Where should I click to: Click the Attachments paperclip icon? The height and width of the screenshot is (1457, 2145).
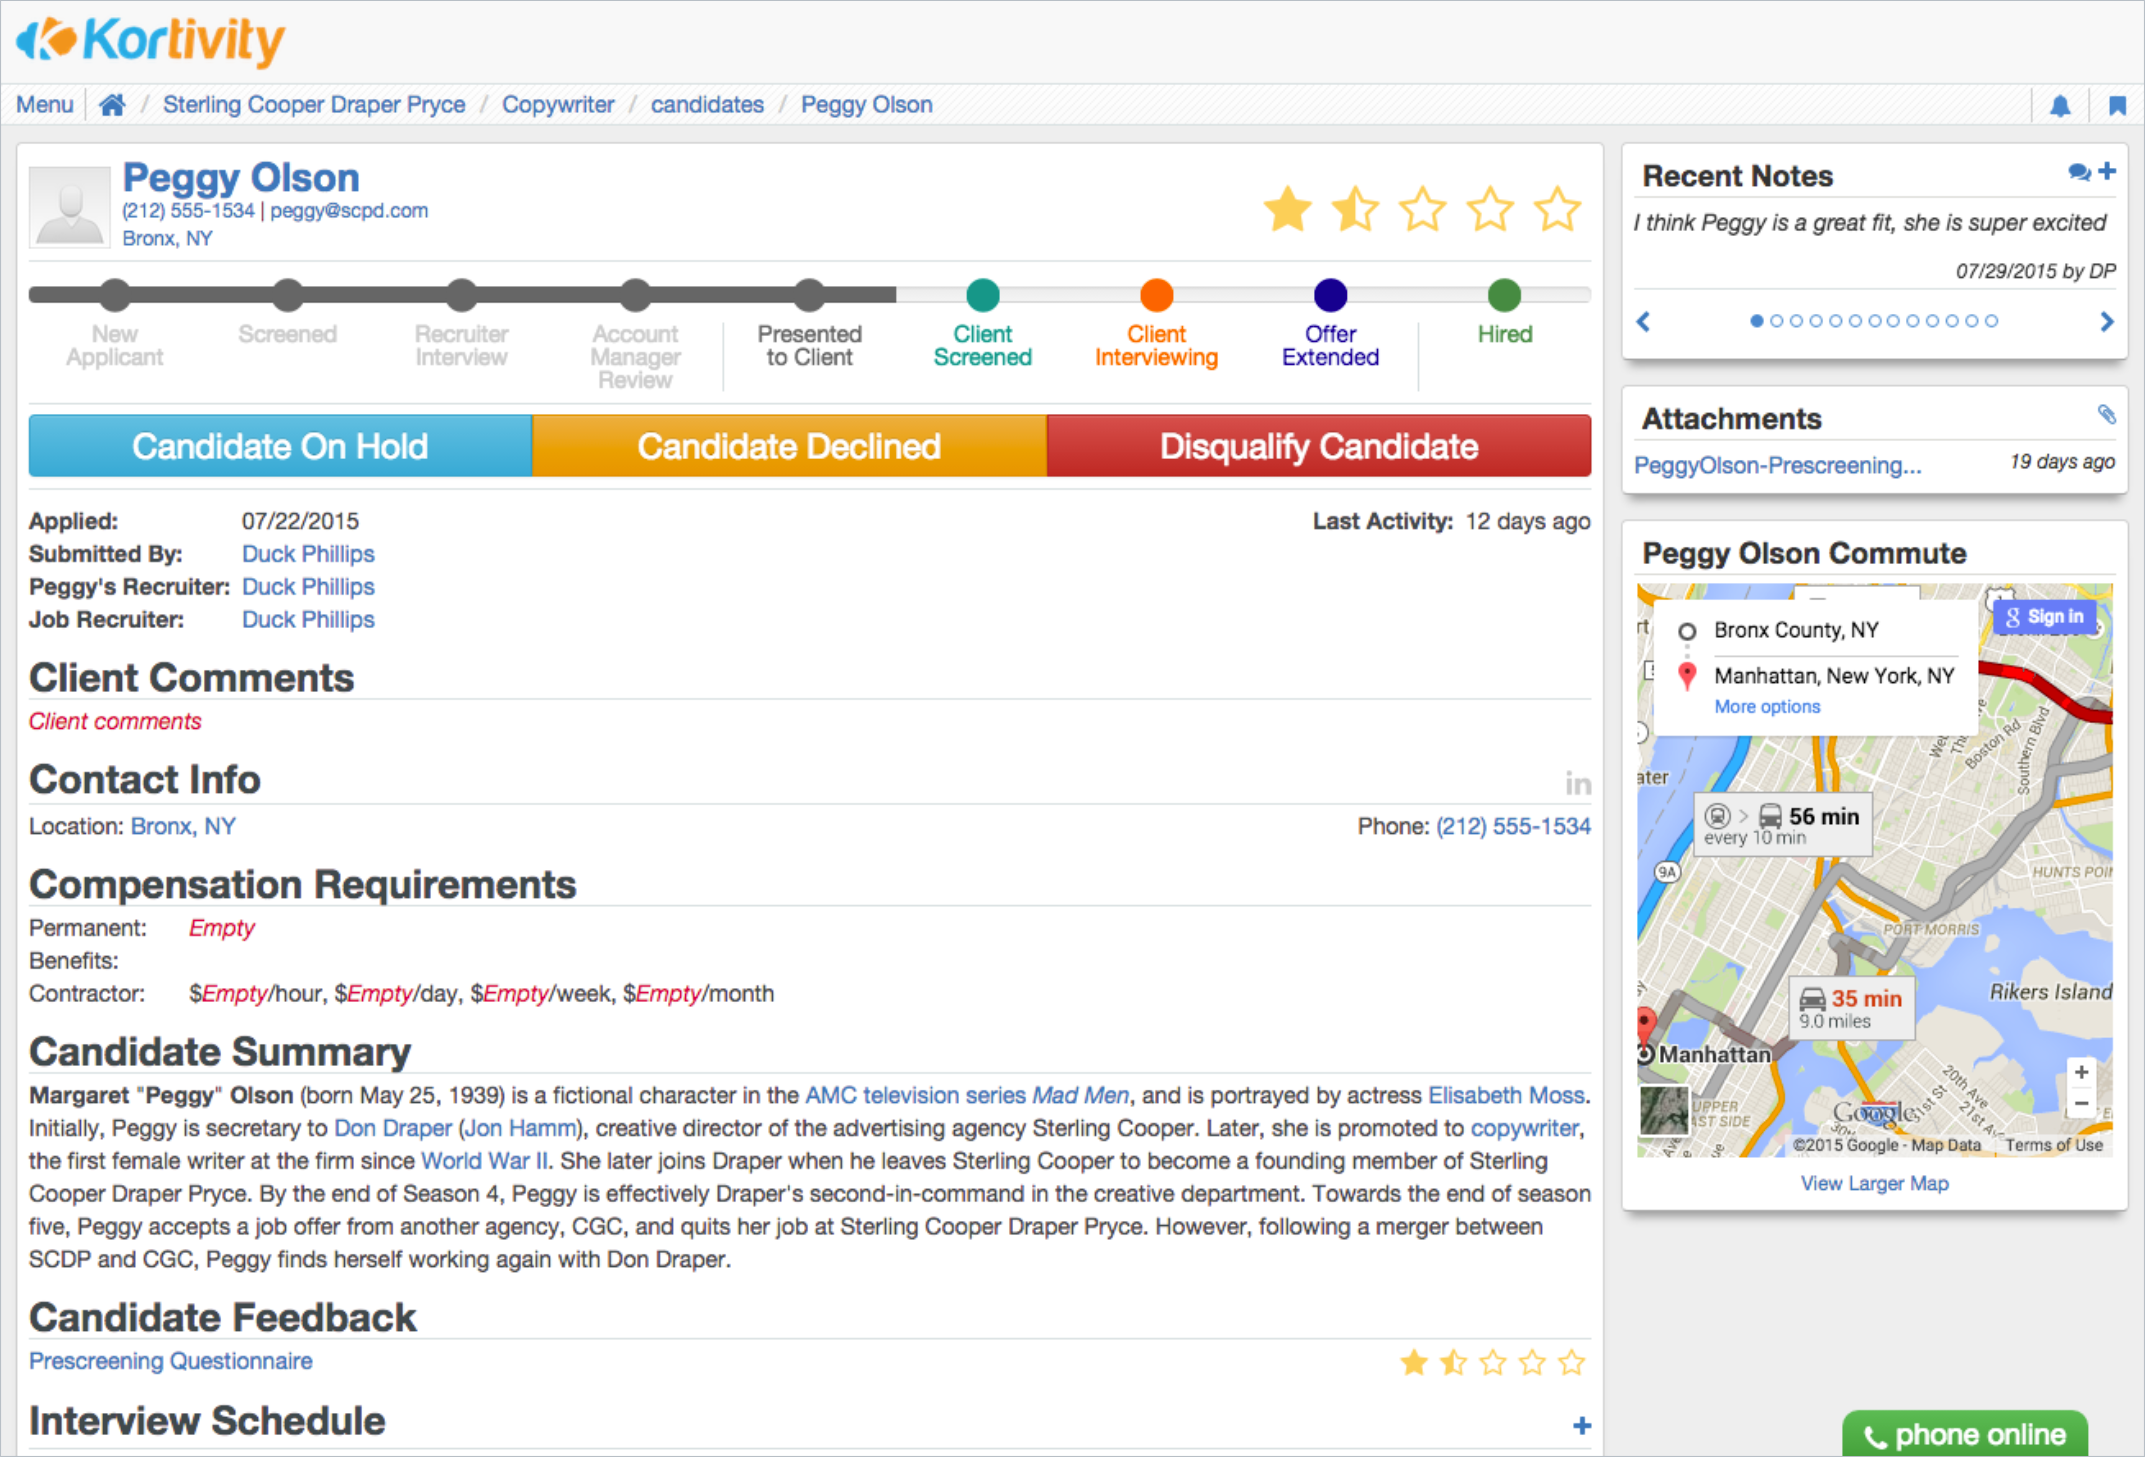(x=2106, y=414)
